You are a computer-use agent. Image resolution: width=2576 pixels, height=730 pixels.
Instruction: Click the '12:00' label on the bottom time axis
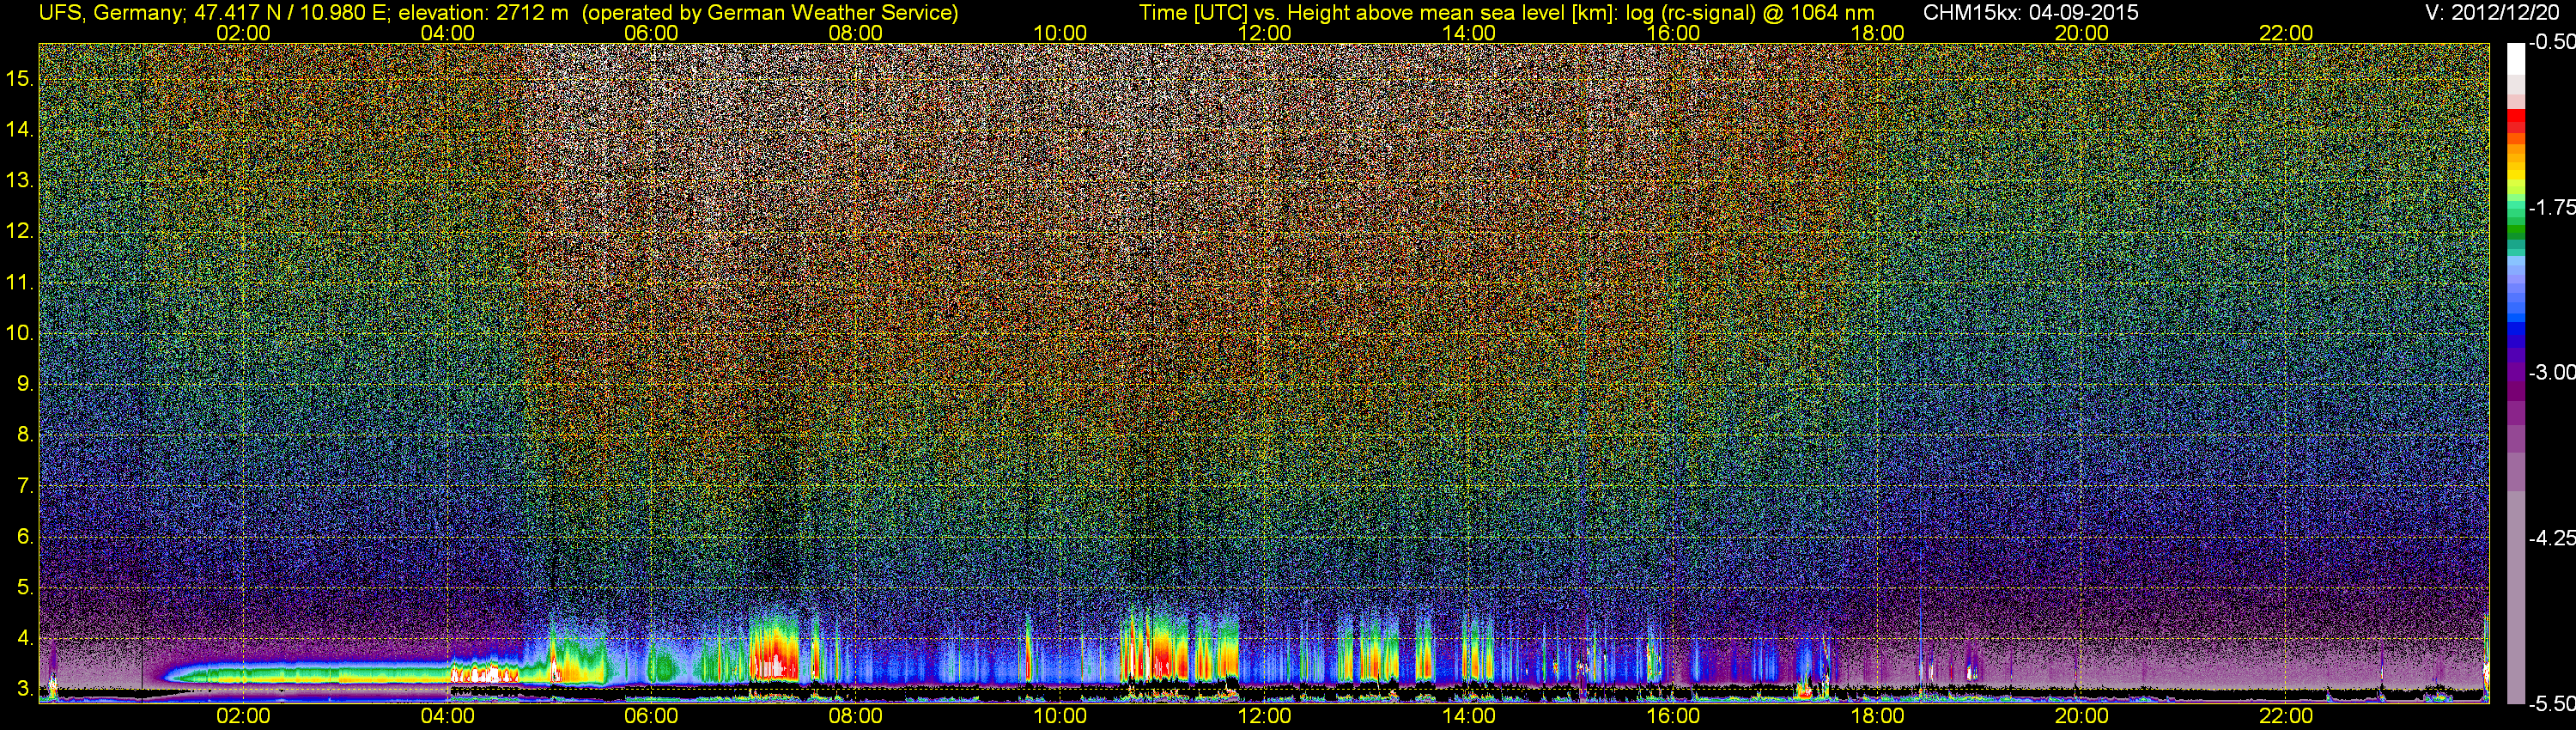[1264, 716]
